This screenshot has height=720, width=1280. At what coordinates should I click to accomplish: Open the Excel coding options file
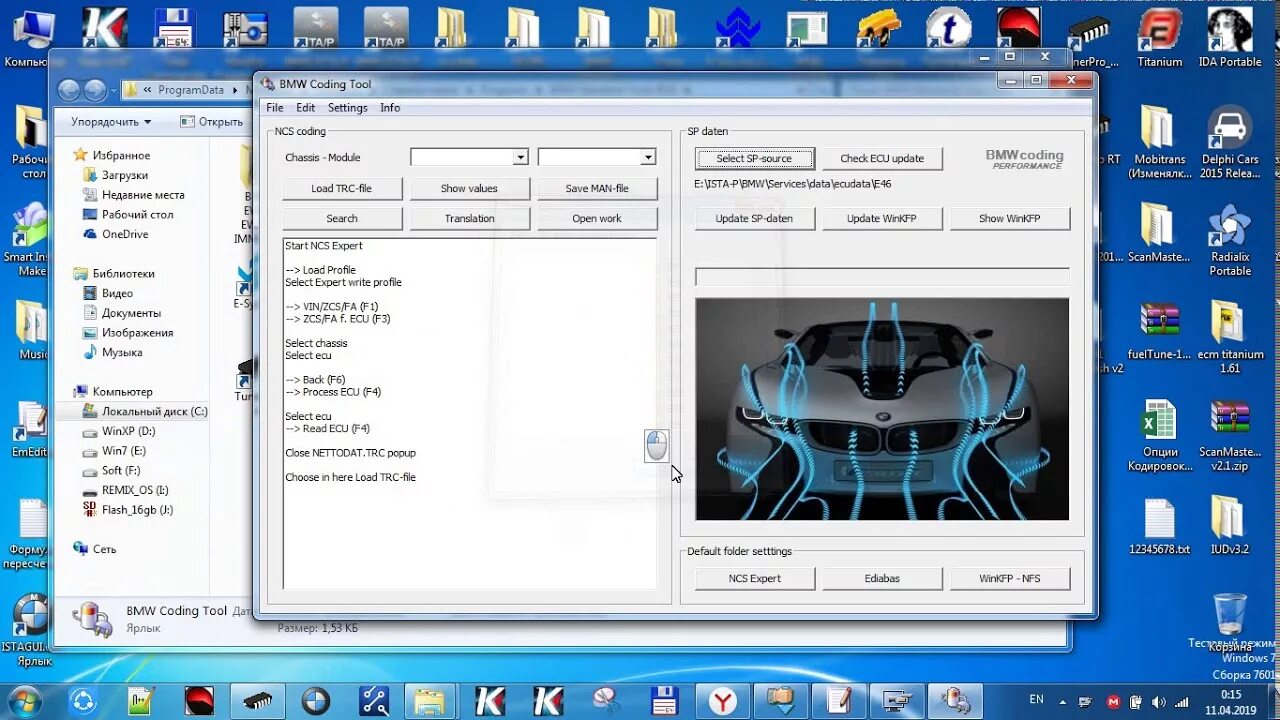pos(1159,437)
